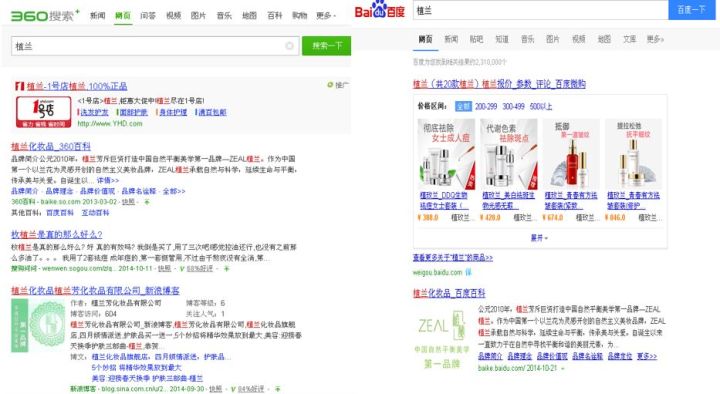Open 面部护肤 sublink in the 1号店 ad
This screenshot has height=394, width=720.
click(x=134, y=112)
